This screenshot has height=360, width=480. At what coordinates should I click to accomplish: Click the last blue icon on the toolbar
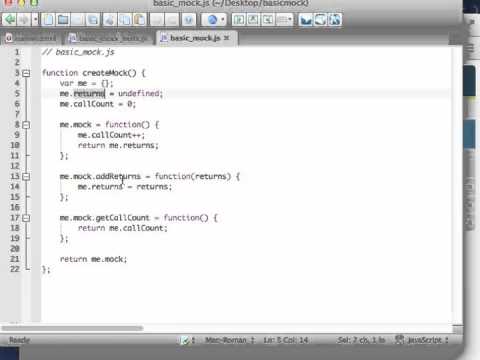tap(335, 20)
